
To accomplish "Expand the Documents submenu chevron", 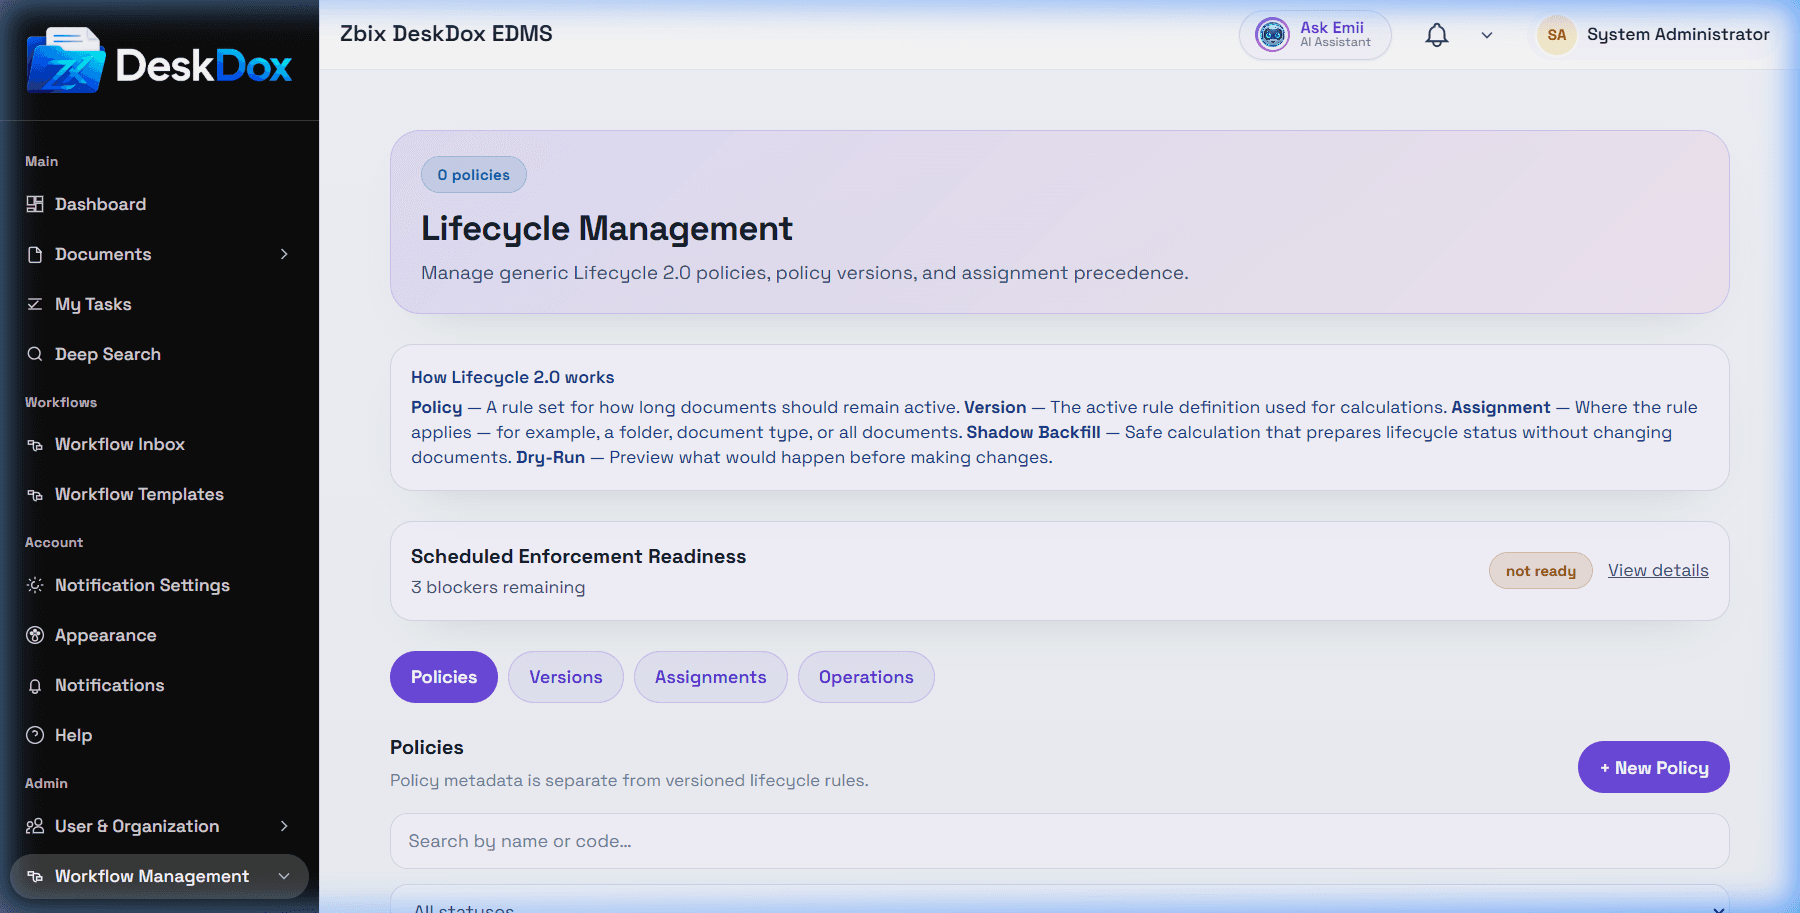I will 284,254.
